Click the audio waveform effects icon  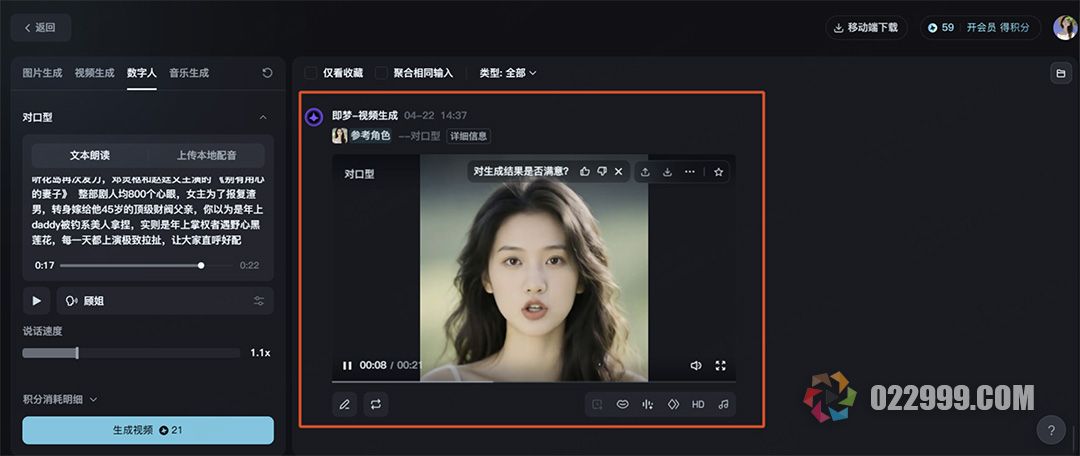click(x=647, y=404)
